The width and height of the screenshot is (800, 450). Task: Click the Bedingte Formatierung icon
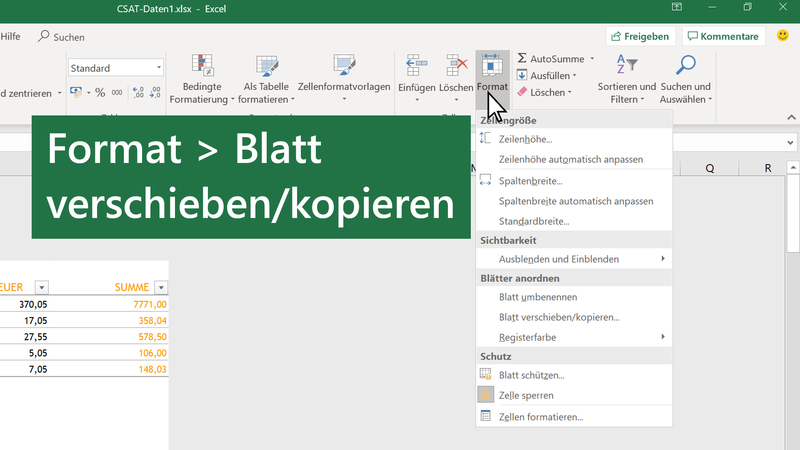point(202,67)
